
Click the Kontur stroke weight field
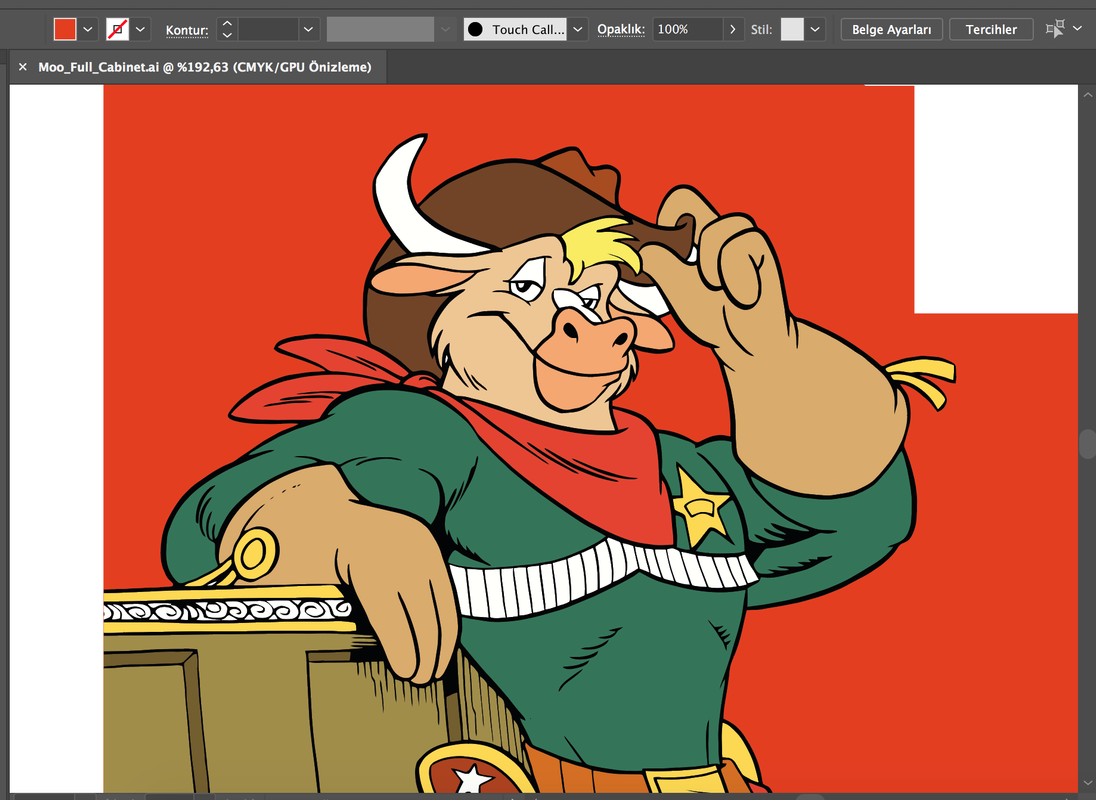pos(268,29)
